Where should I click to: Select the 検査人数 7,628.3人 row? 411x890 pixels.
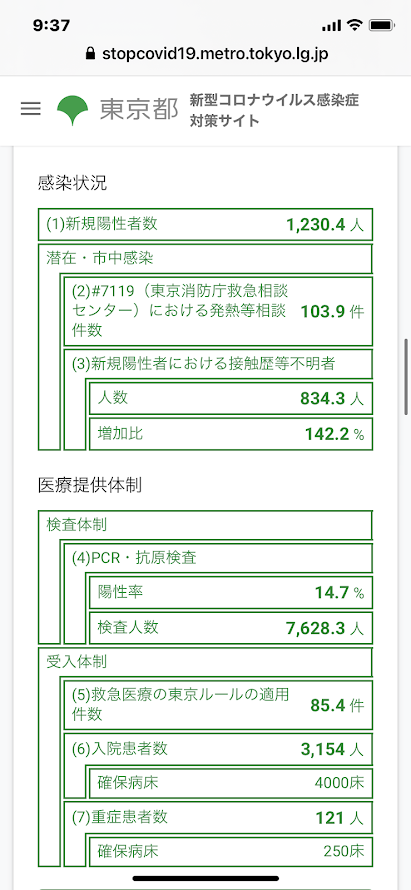click(231, 627)
